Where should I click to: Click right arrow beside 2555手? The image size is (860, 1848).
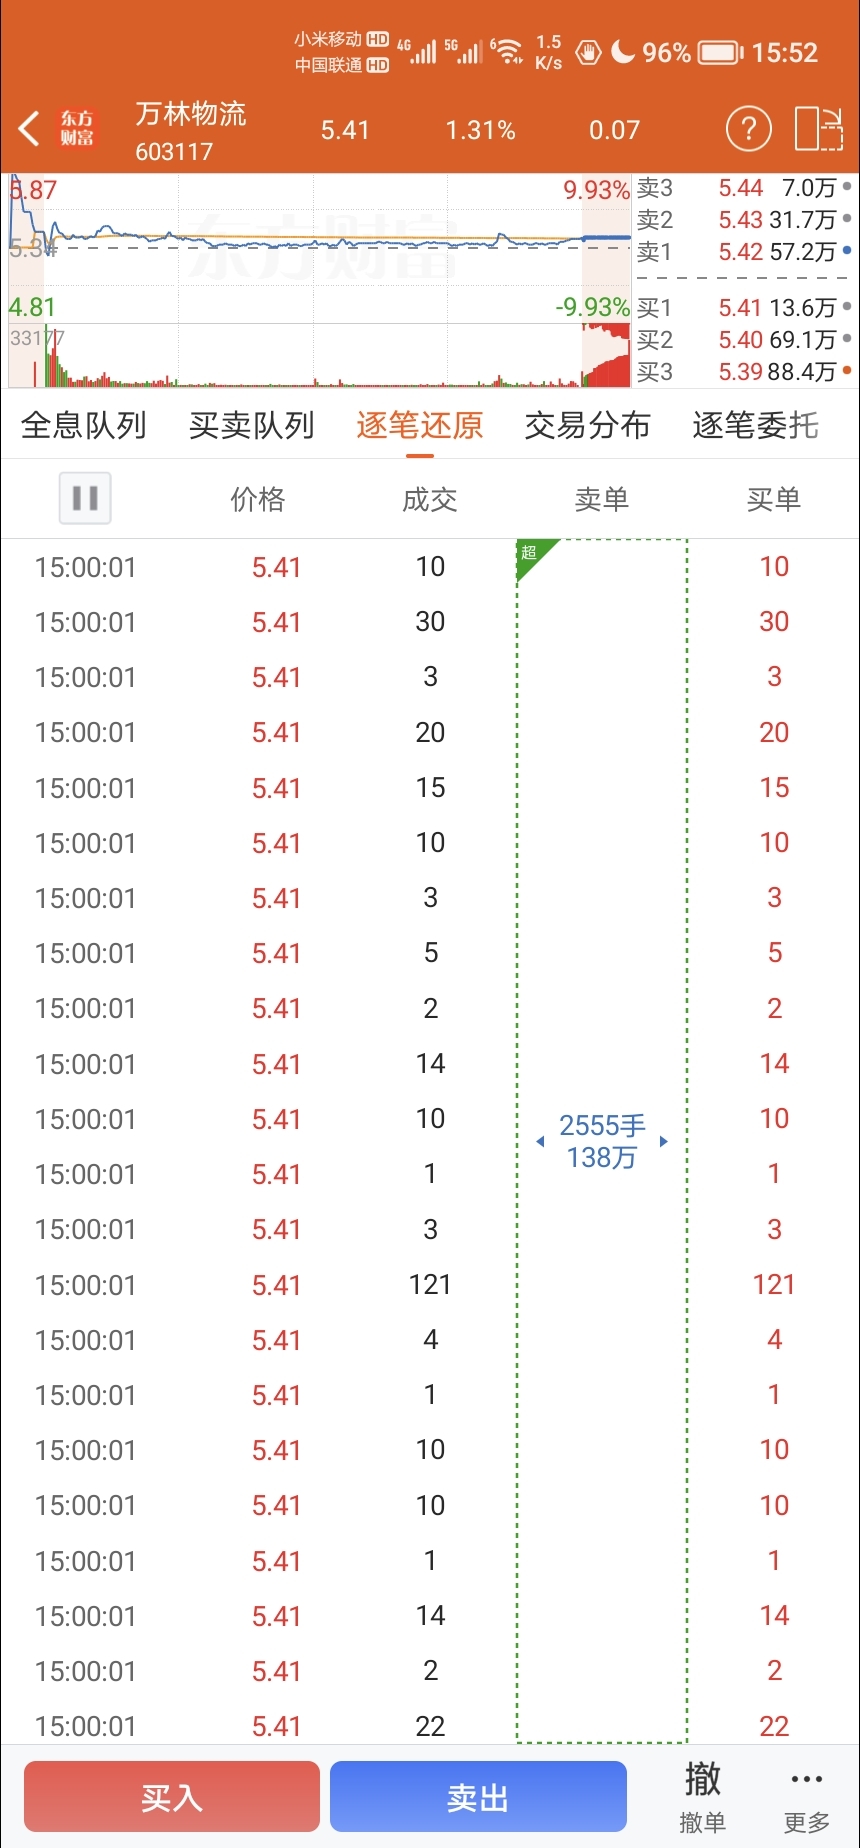[663, 1141]
